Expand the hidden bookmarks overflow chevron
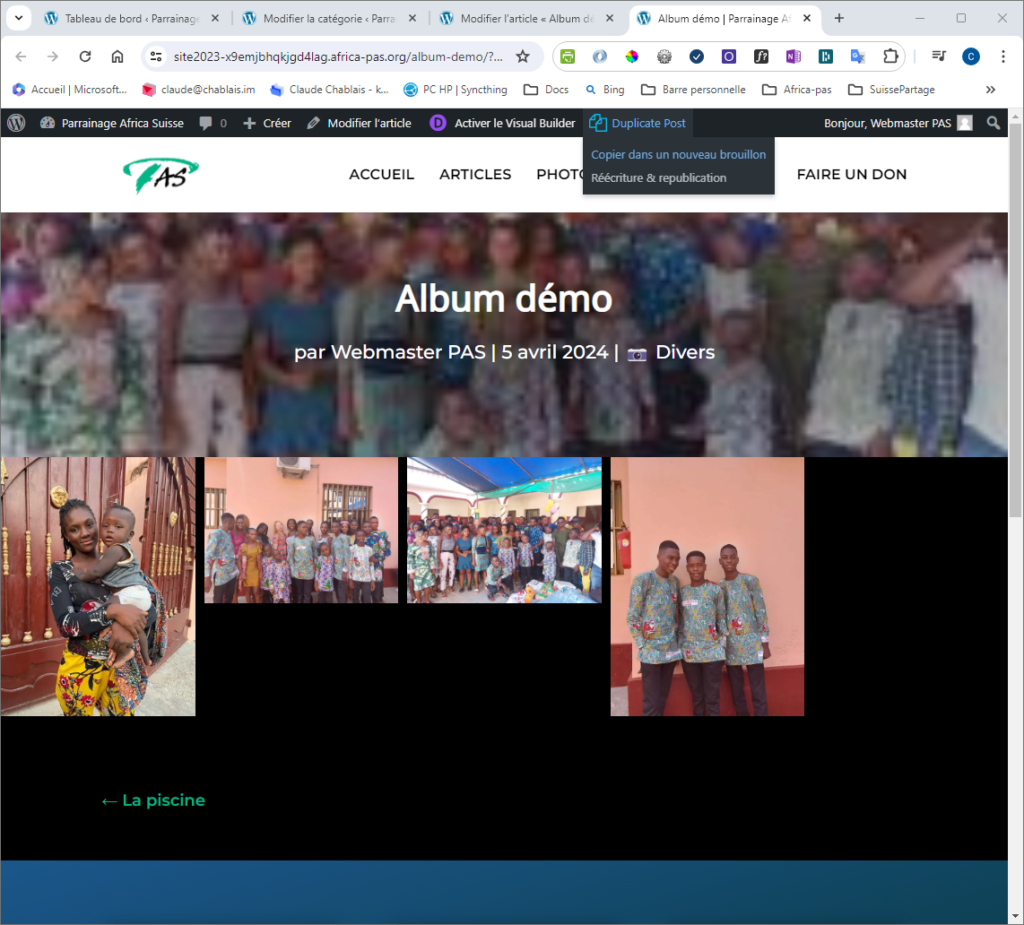 [990, 89]
